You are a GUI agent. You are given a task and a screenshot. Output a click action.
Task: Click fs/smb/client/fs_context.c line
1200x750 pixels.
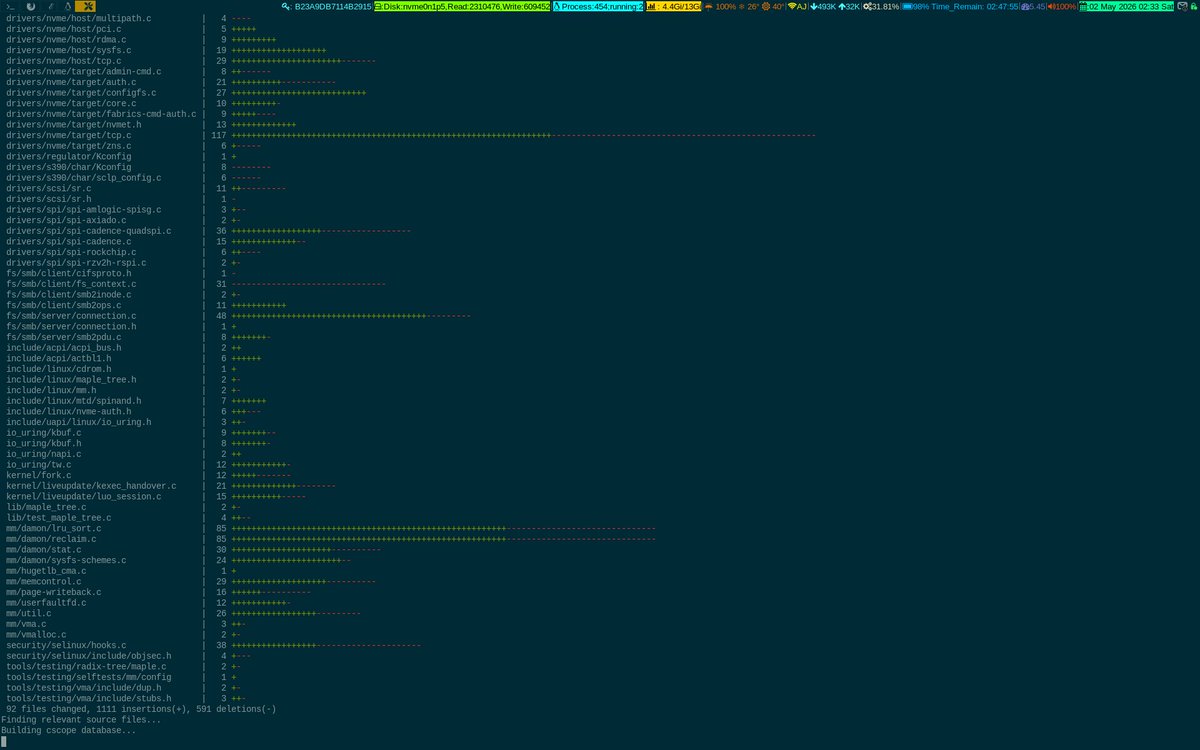71,284
